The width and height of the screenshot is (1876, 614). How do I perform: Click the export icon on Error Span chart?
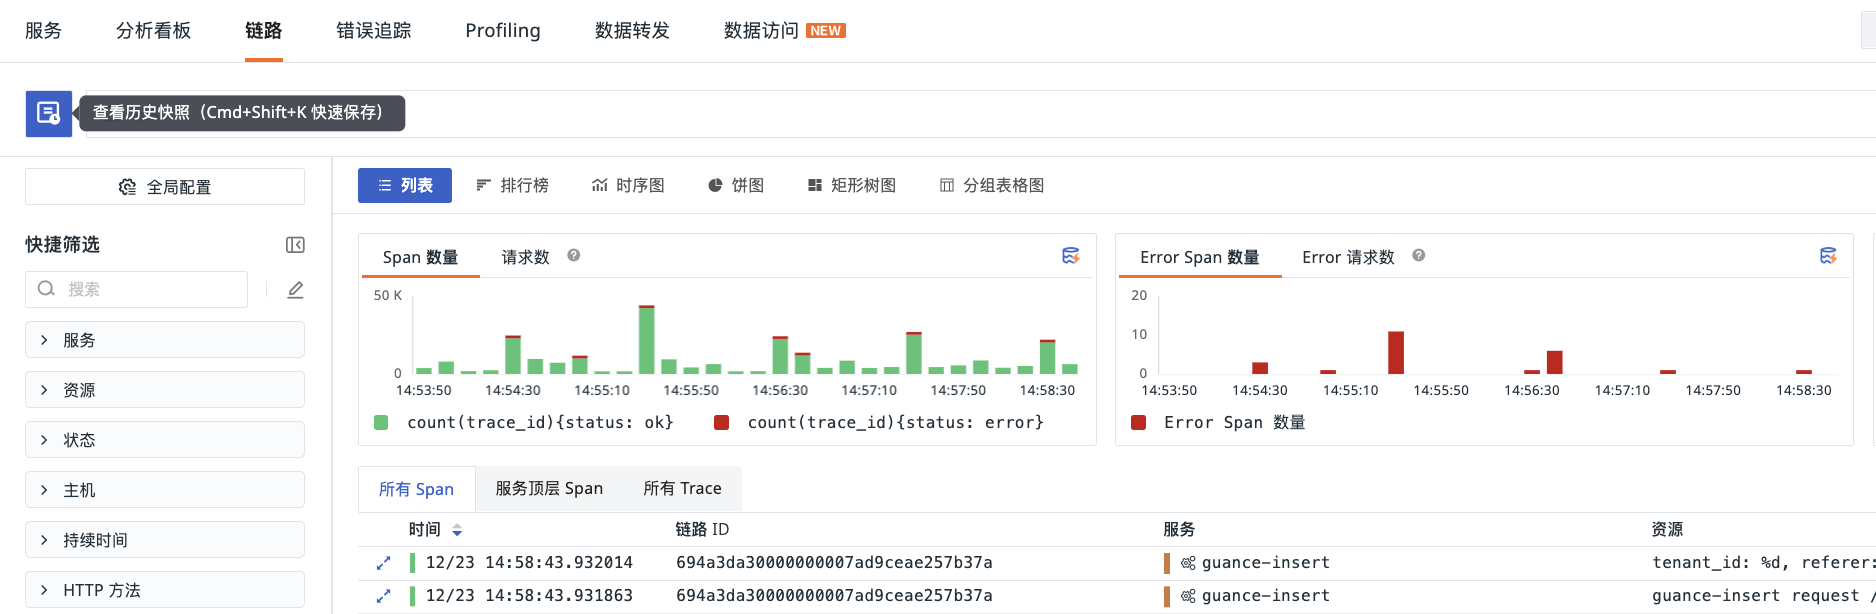[1828, 256]
